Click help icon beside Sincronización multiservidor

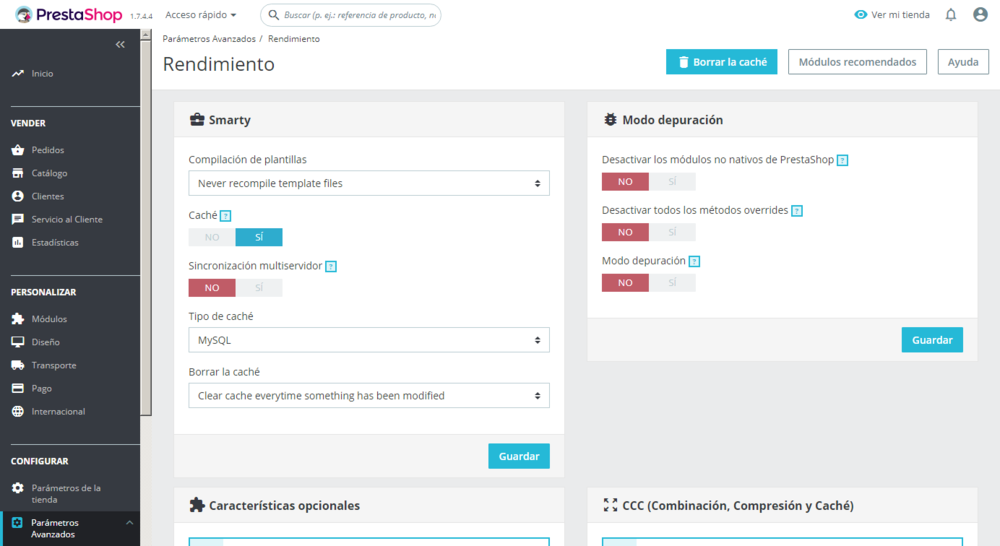coord(331,267)
